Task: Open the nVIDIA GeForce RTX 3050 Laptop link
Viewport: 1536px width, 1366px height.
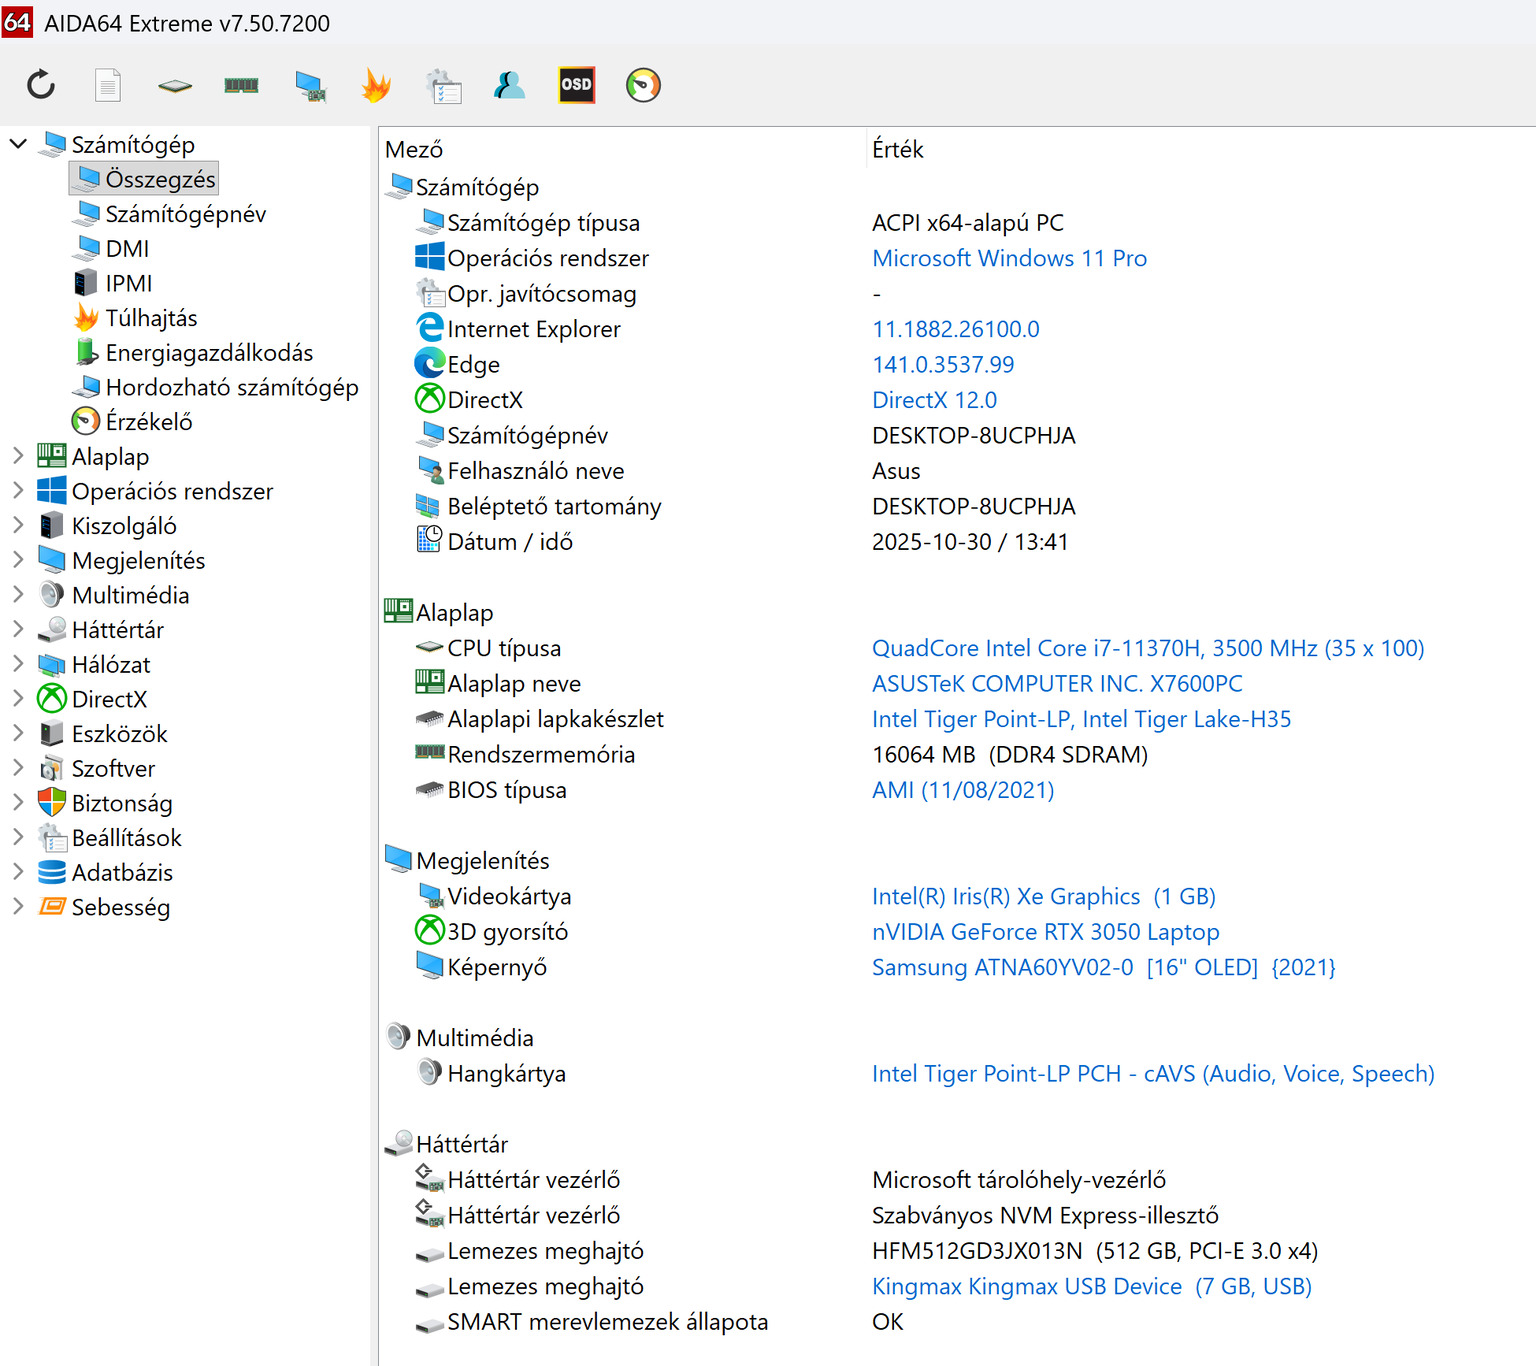Action: point(1046,931)
